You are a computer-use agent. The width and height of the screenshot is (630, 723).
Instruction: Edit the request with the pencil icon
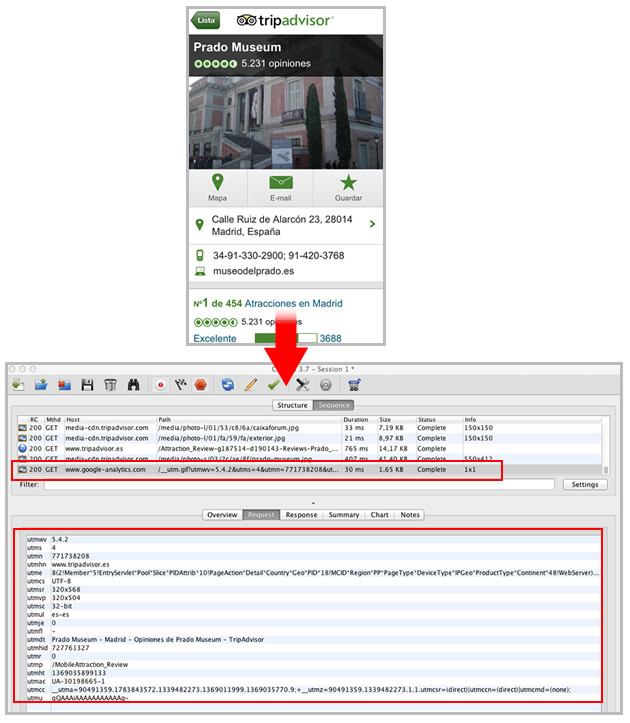coord(250,385)
